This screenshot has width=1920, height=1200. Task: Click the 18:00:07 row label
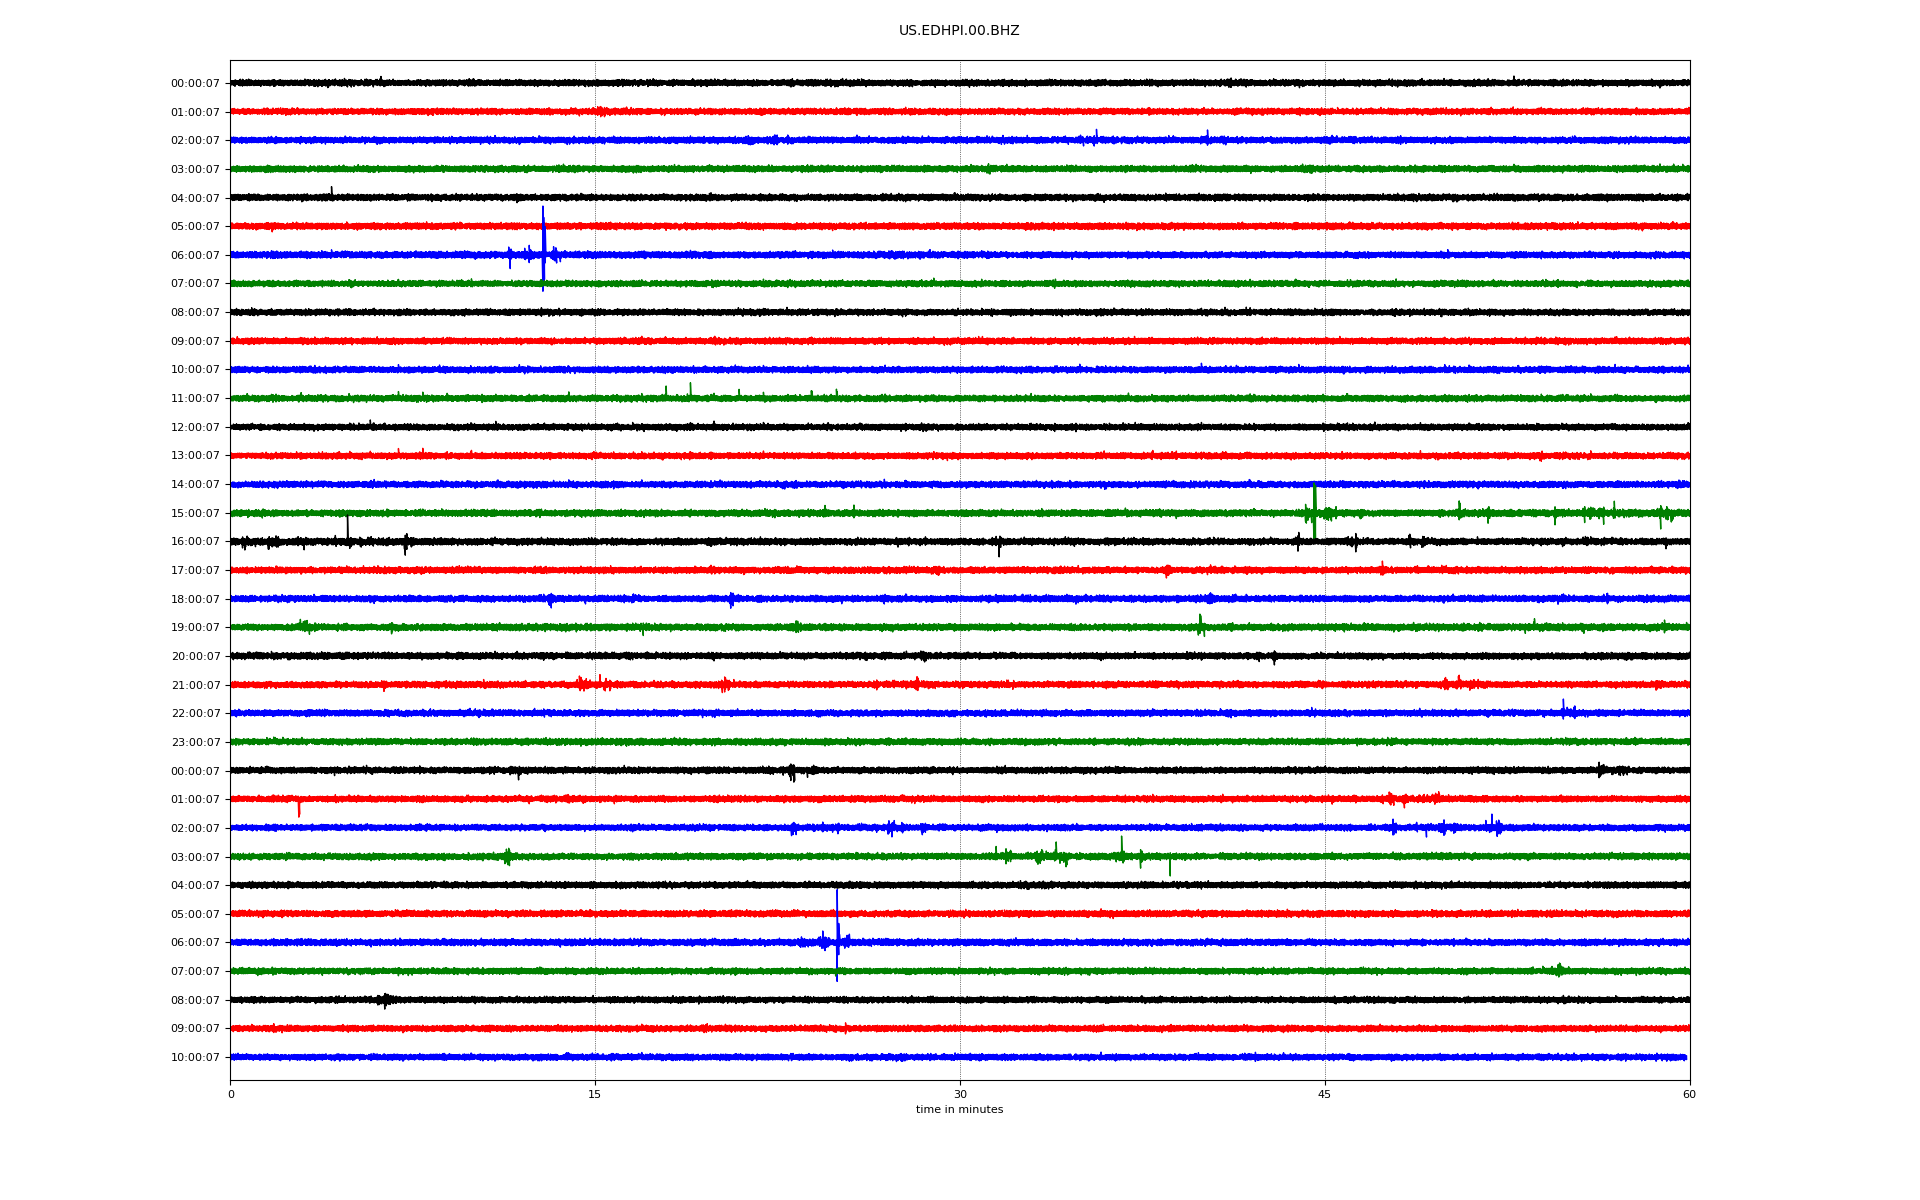pyautogui.click(x=195, y=600)
